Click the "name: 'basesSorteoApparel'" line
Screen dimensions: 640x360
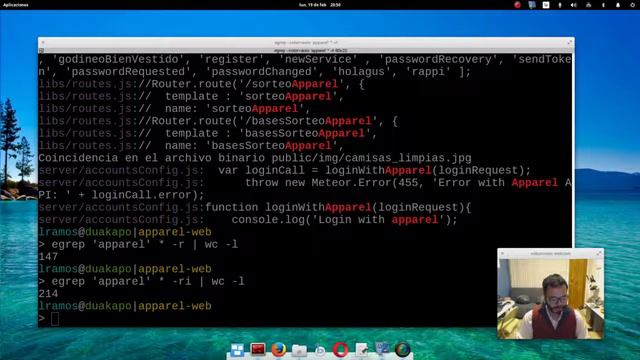[191, 146]
